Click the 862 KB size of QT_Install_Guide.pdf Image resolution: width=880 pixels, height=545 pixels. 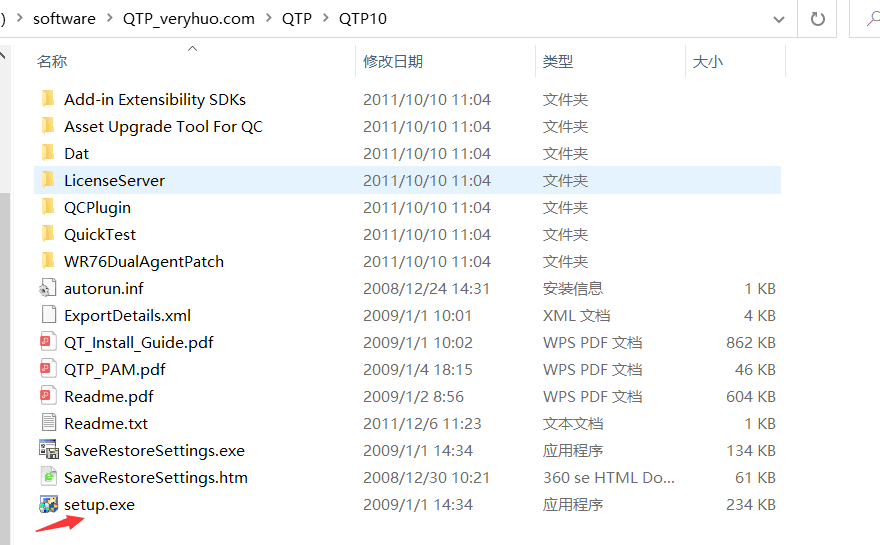(750, 342)
